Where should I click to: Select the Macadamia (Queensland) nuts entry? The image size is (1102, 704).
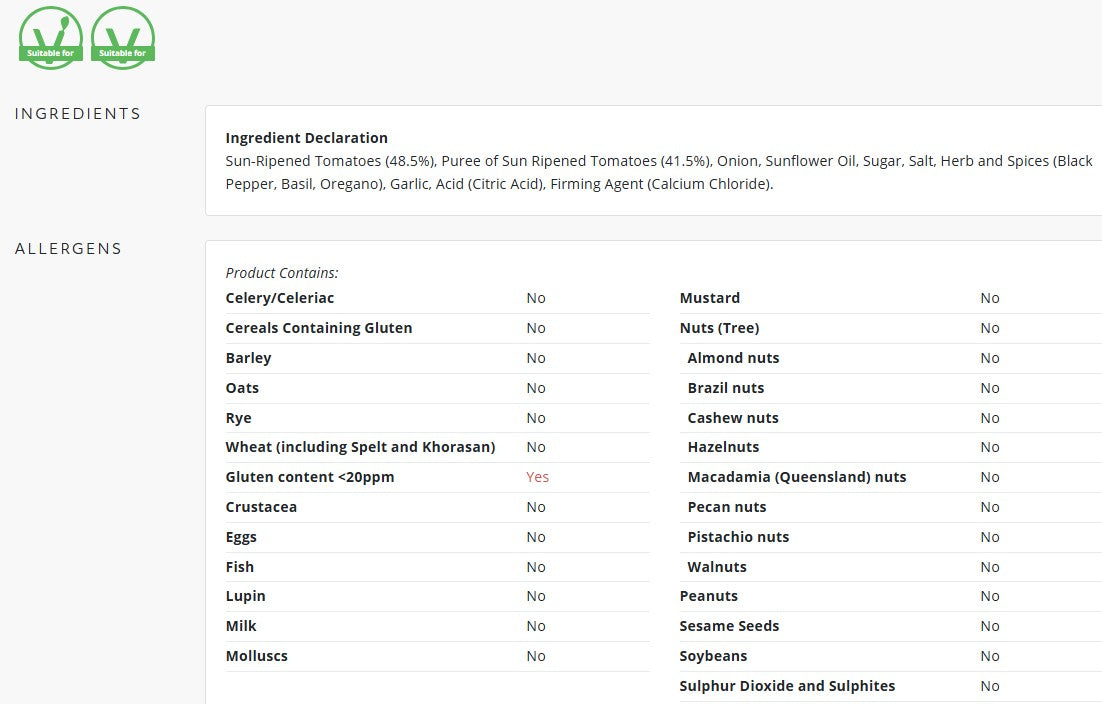coord(797,477)
